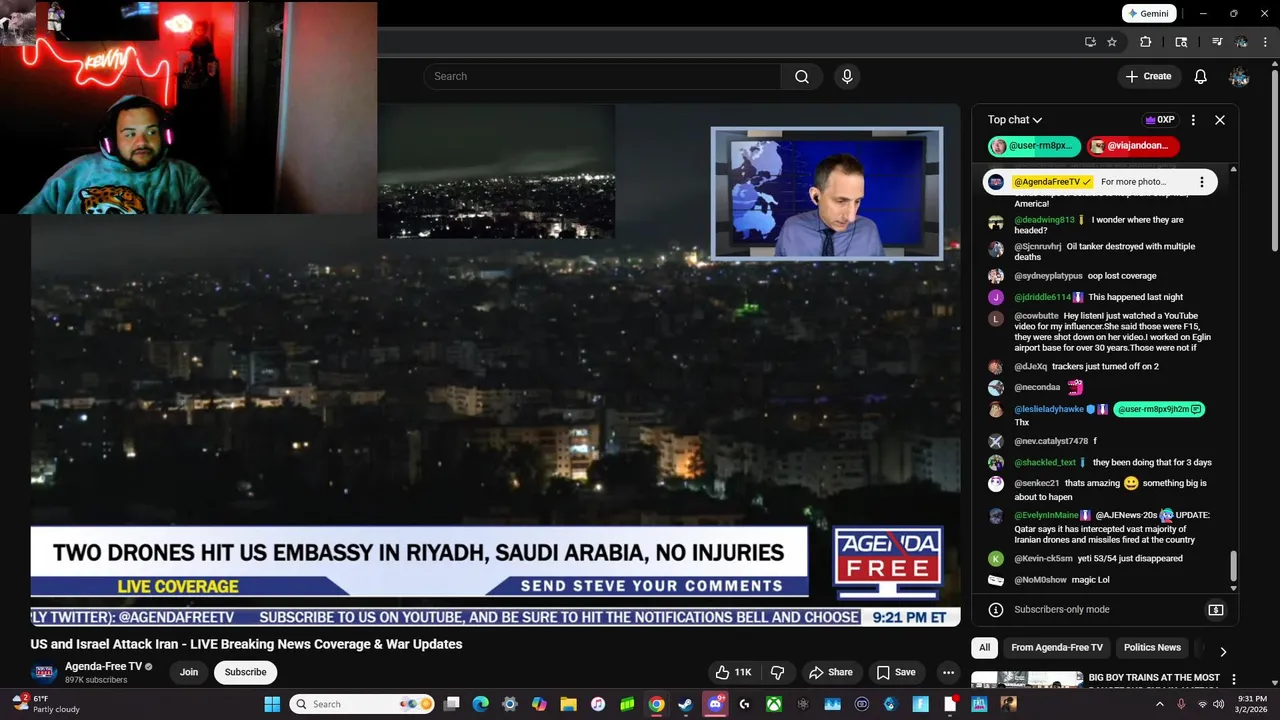Click @user-rm8px9jh2m reply tag in chat
The width and height of the screenshot is (1280, 720).
tap(1160, 409)
